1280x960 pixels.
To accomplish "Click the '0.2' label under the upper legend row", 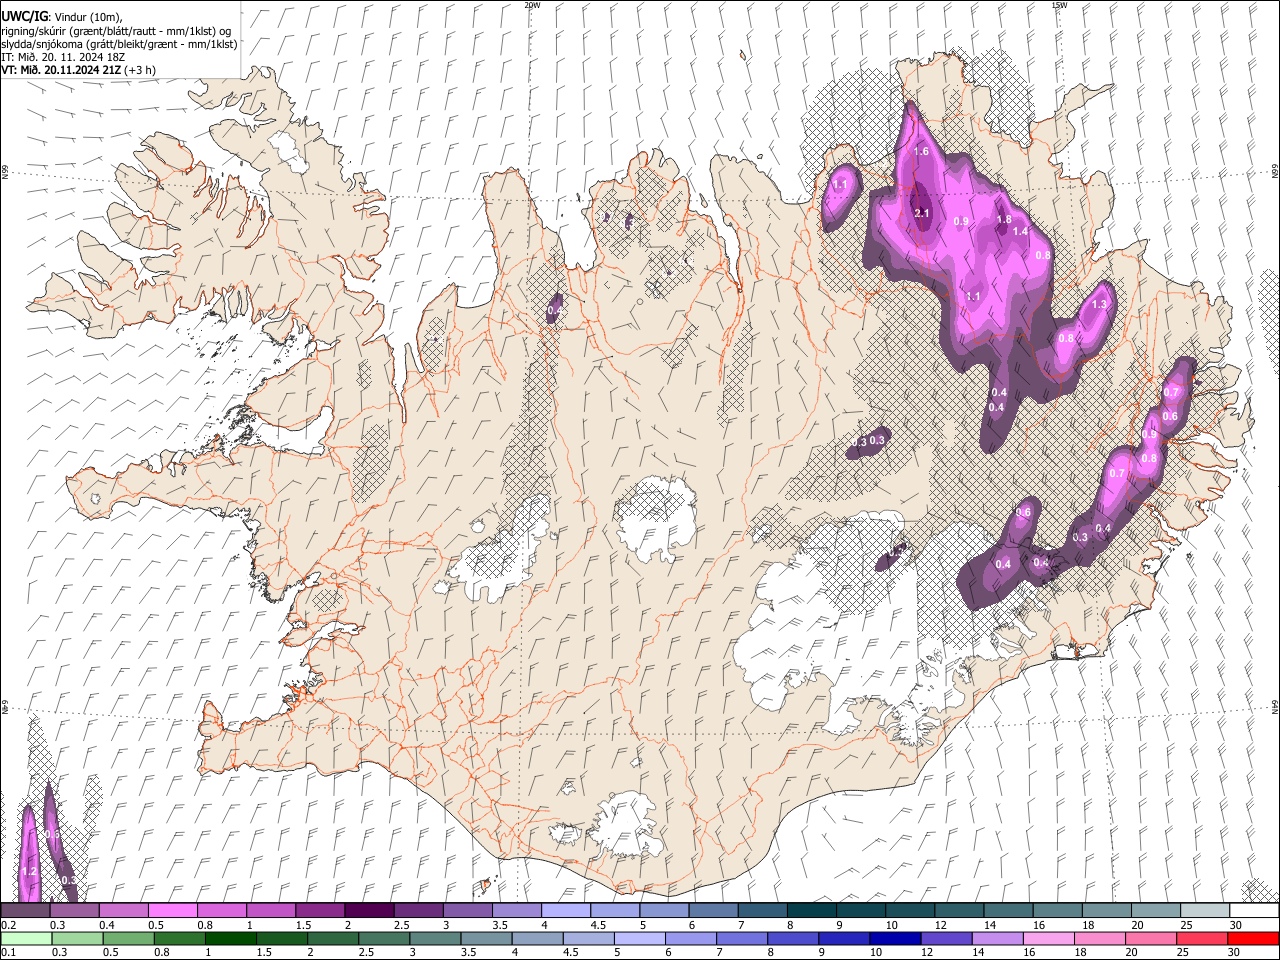I will 8,925.
